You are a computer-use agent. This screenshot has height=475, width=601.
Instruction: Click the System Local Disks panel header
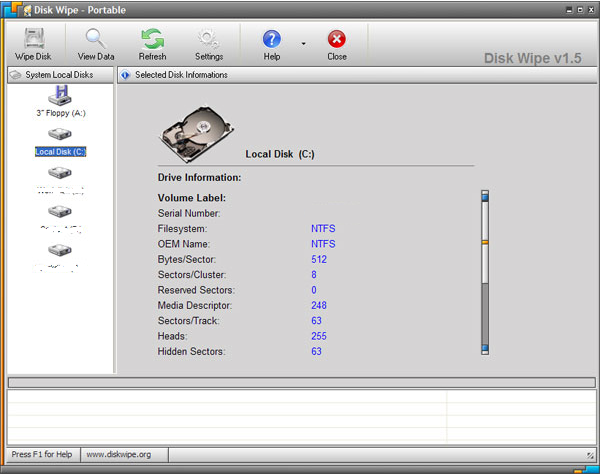[61, 75]
